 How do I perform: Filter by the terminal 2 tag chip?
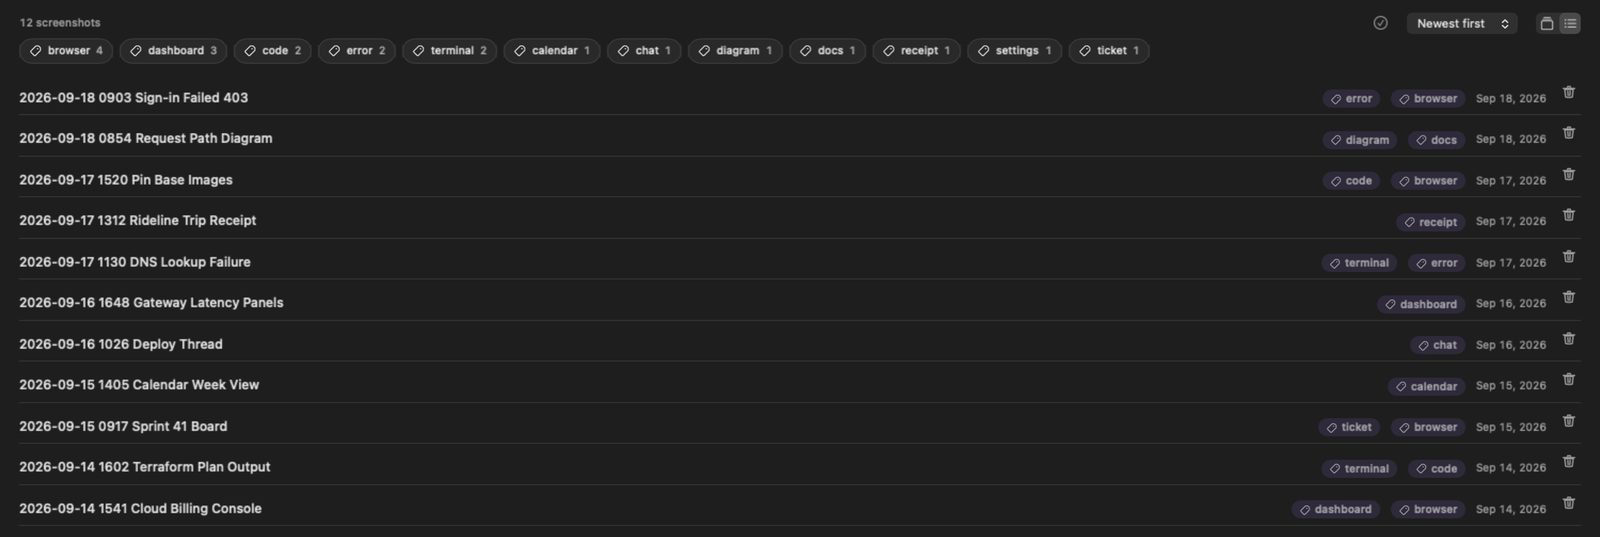449,50
